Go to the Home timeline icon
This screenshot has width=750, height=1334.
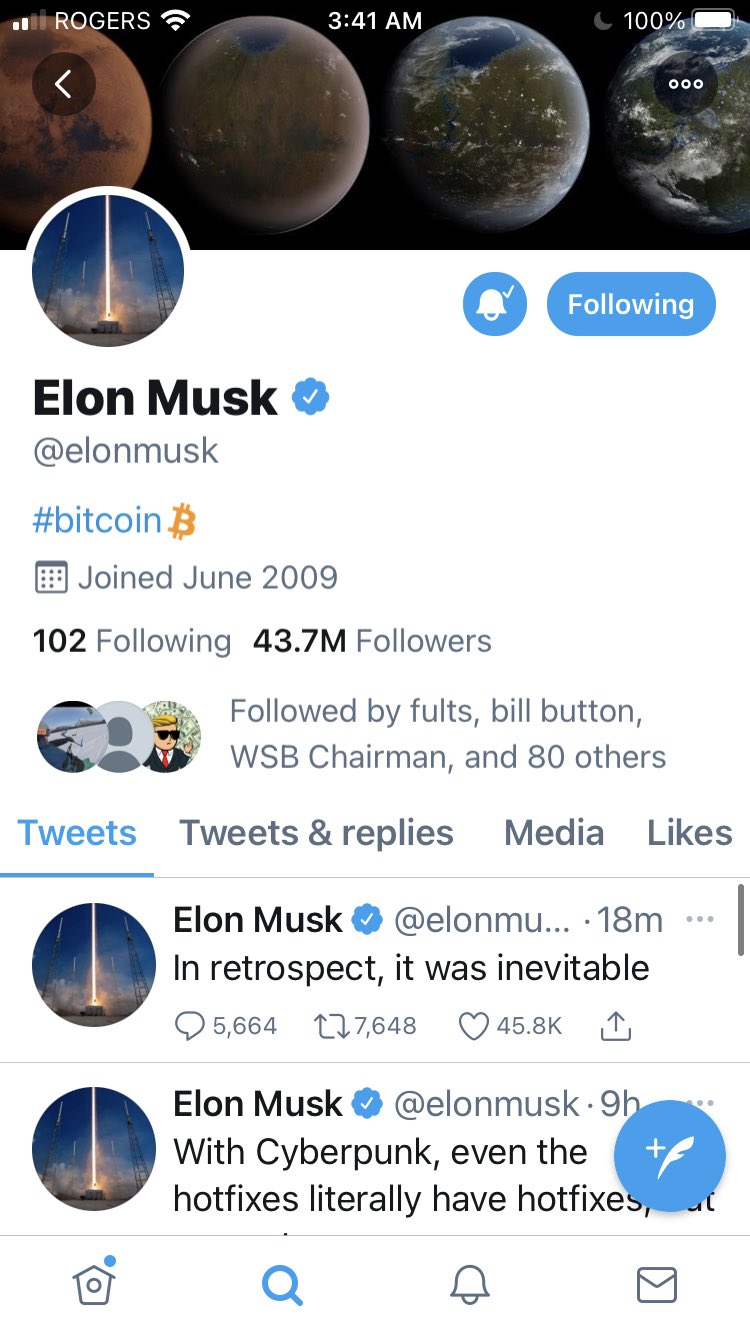94,1284
